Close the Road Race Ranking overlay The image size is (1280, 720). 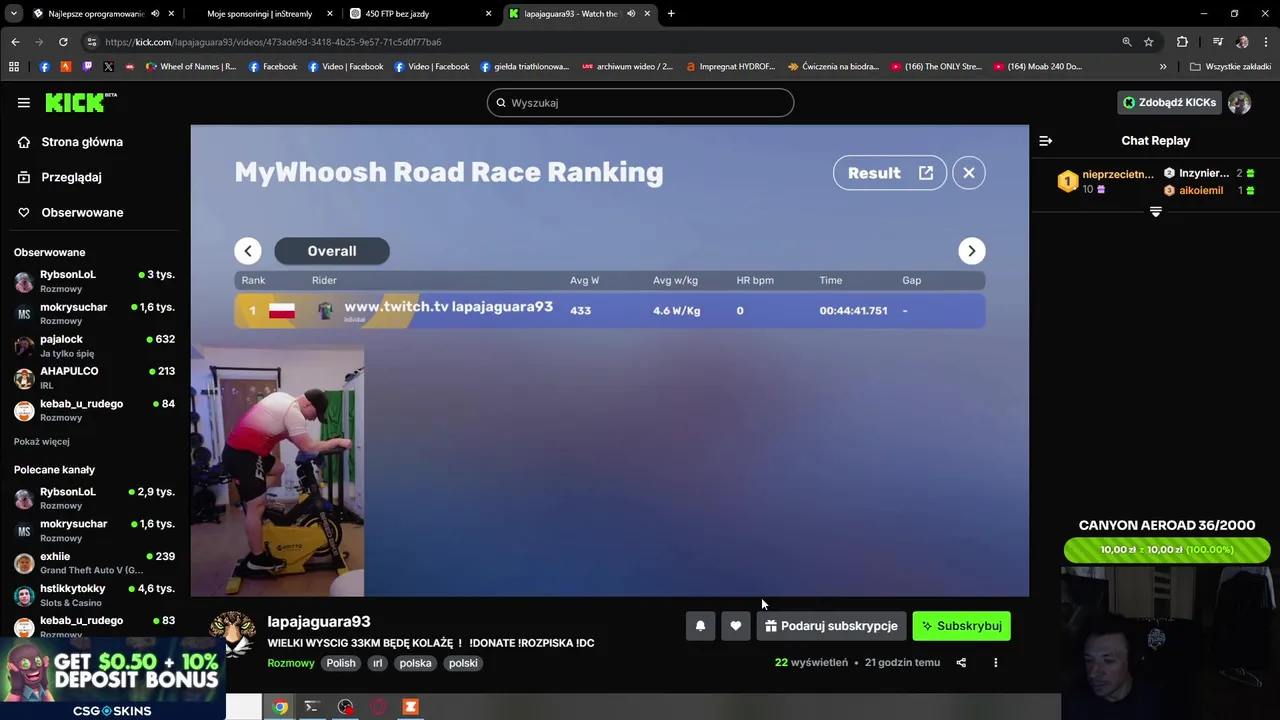click(969, 173)
